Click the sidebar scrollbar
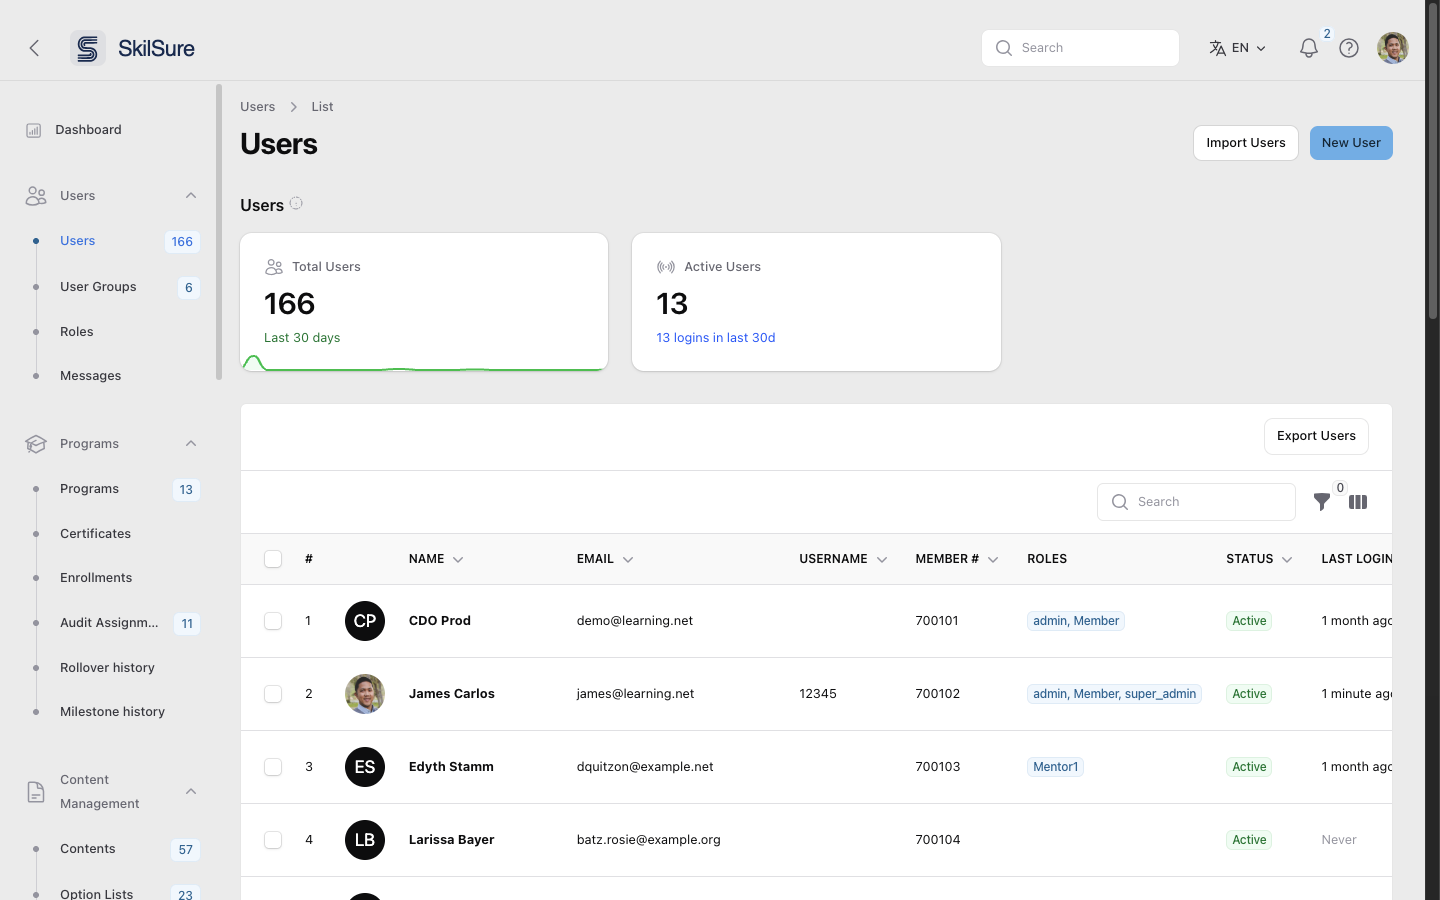This screenshot has width=1440, height=900. tap(219, 232)
